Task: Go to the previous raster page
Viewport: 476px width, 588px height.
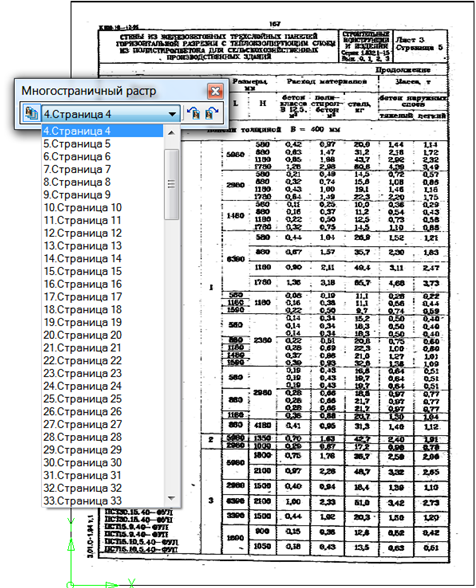Action: pyautogui.click(x=194, y=113)
